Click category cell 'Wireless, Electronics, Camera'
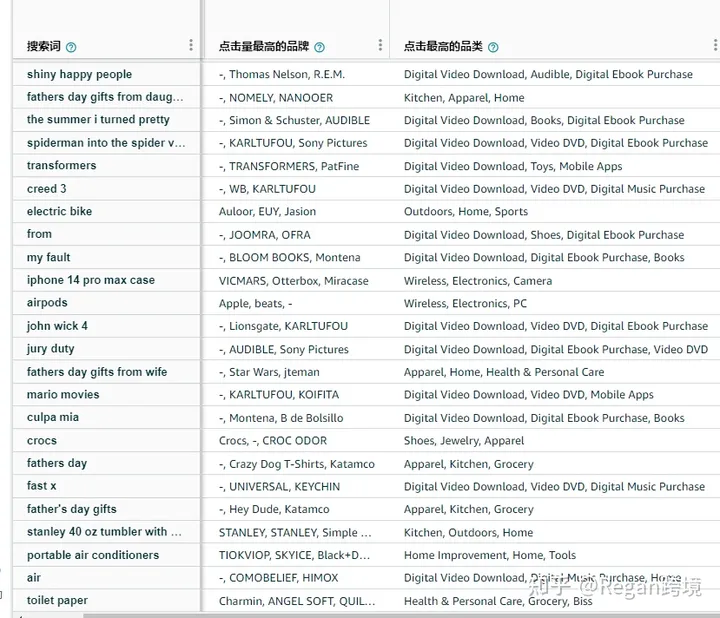The width and height of the screenshot is (720, 618). [x=478, y=281]
